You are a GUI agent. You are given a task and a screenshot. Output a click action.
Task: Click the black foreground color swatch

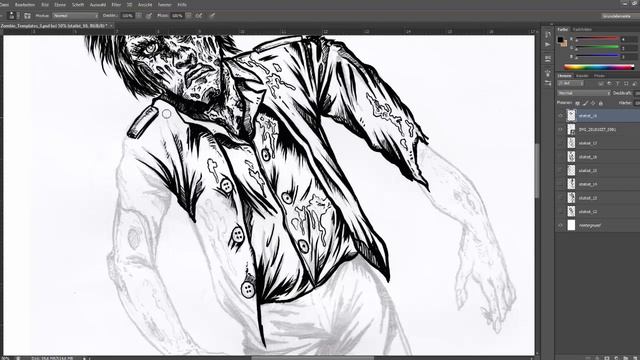[561, 40]
